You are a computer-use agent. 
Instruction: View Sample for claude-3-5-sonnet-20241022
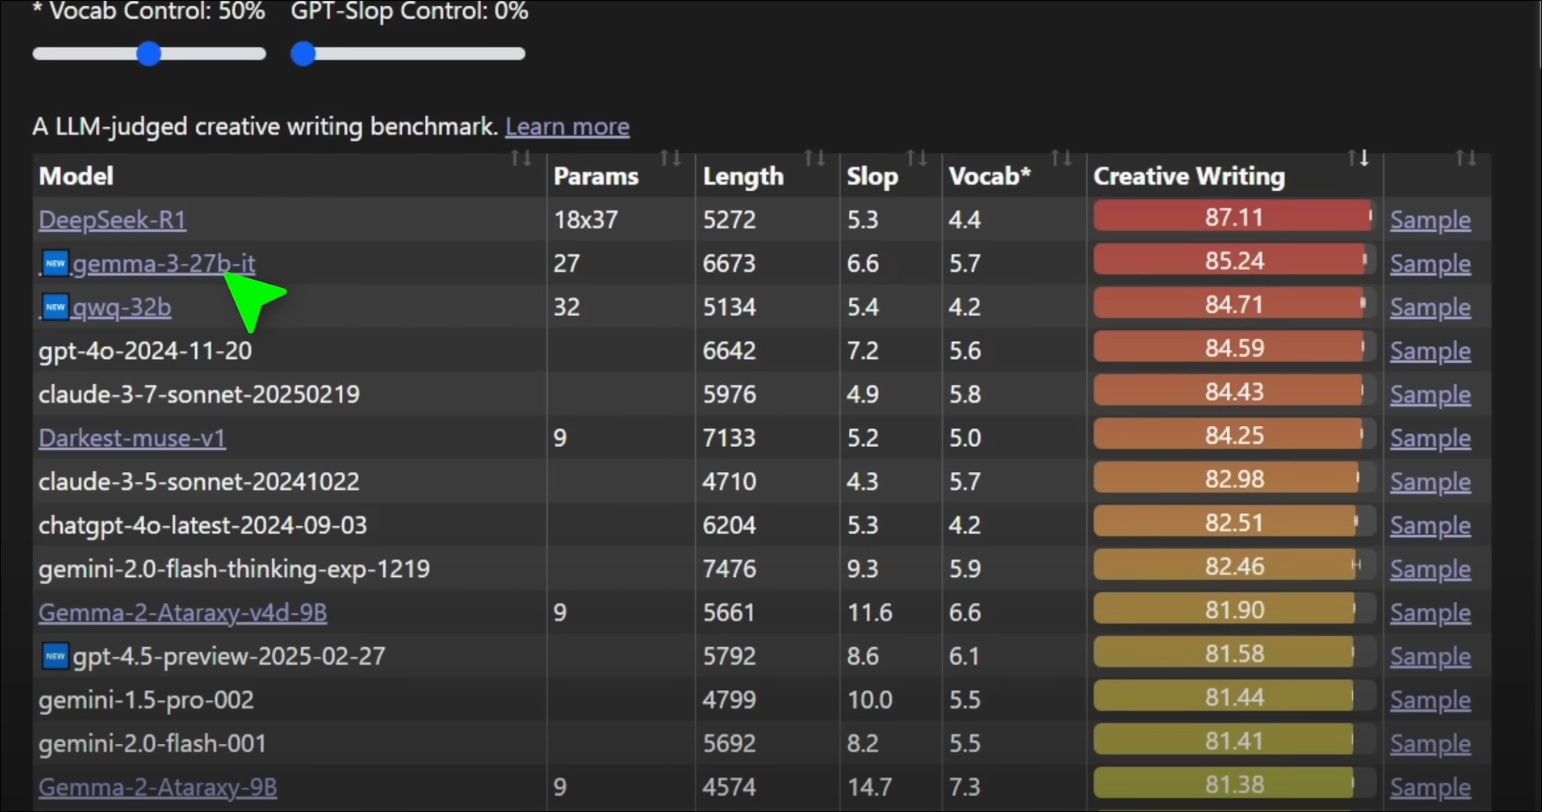click(1430, 482)
